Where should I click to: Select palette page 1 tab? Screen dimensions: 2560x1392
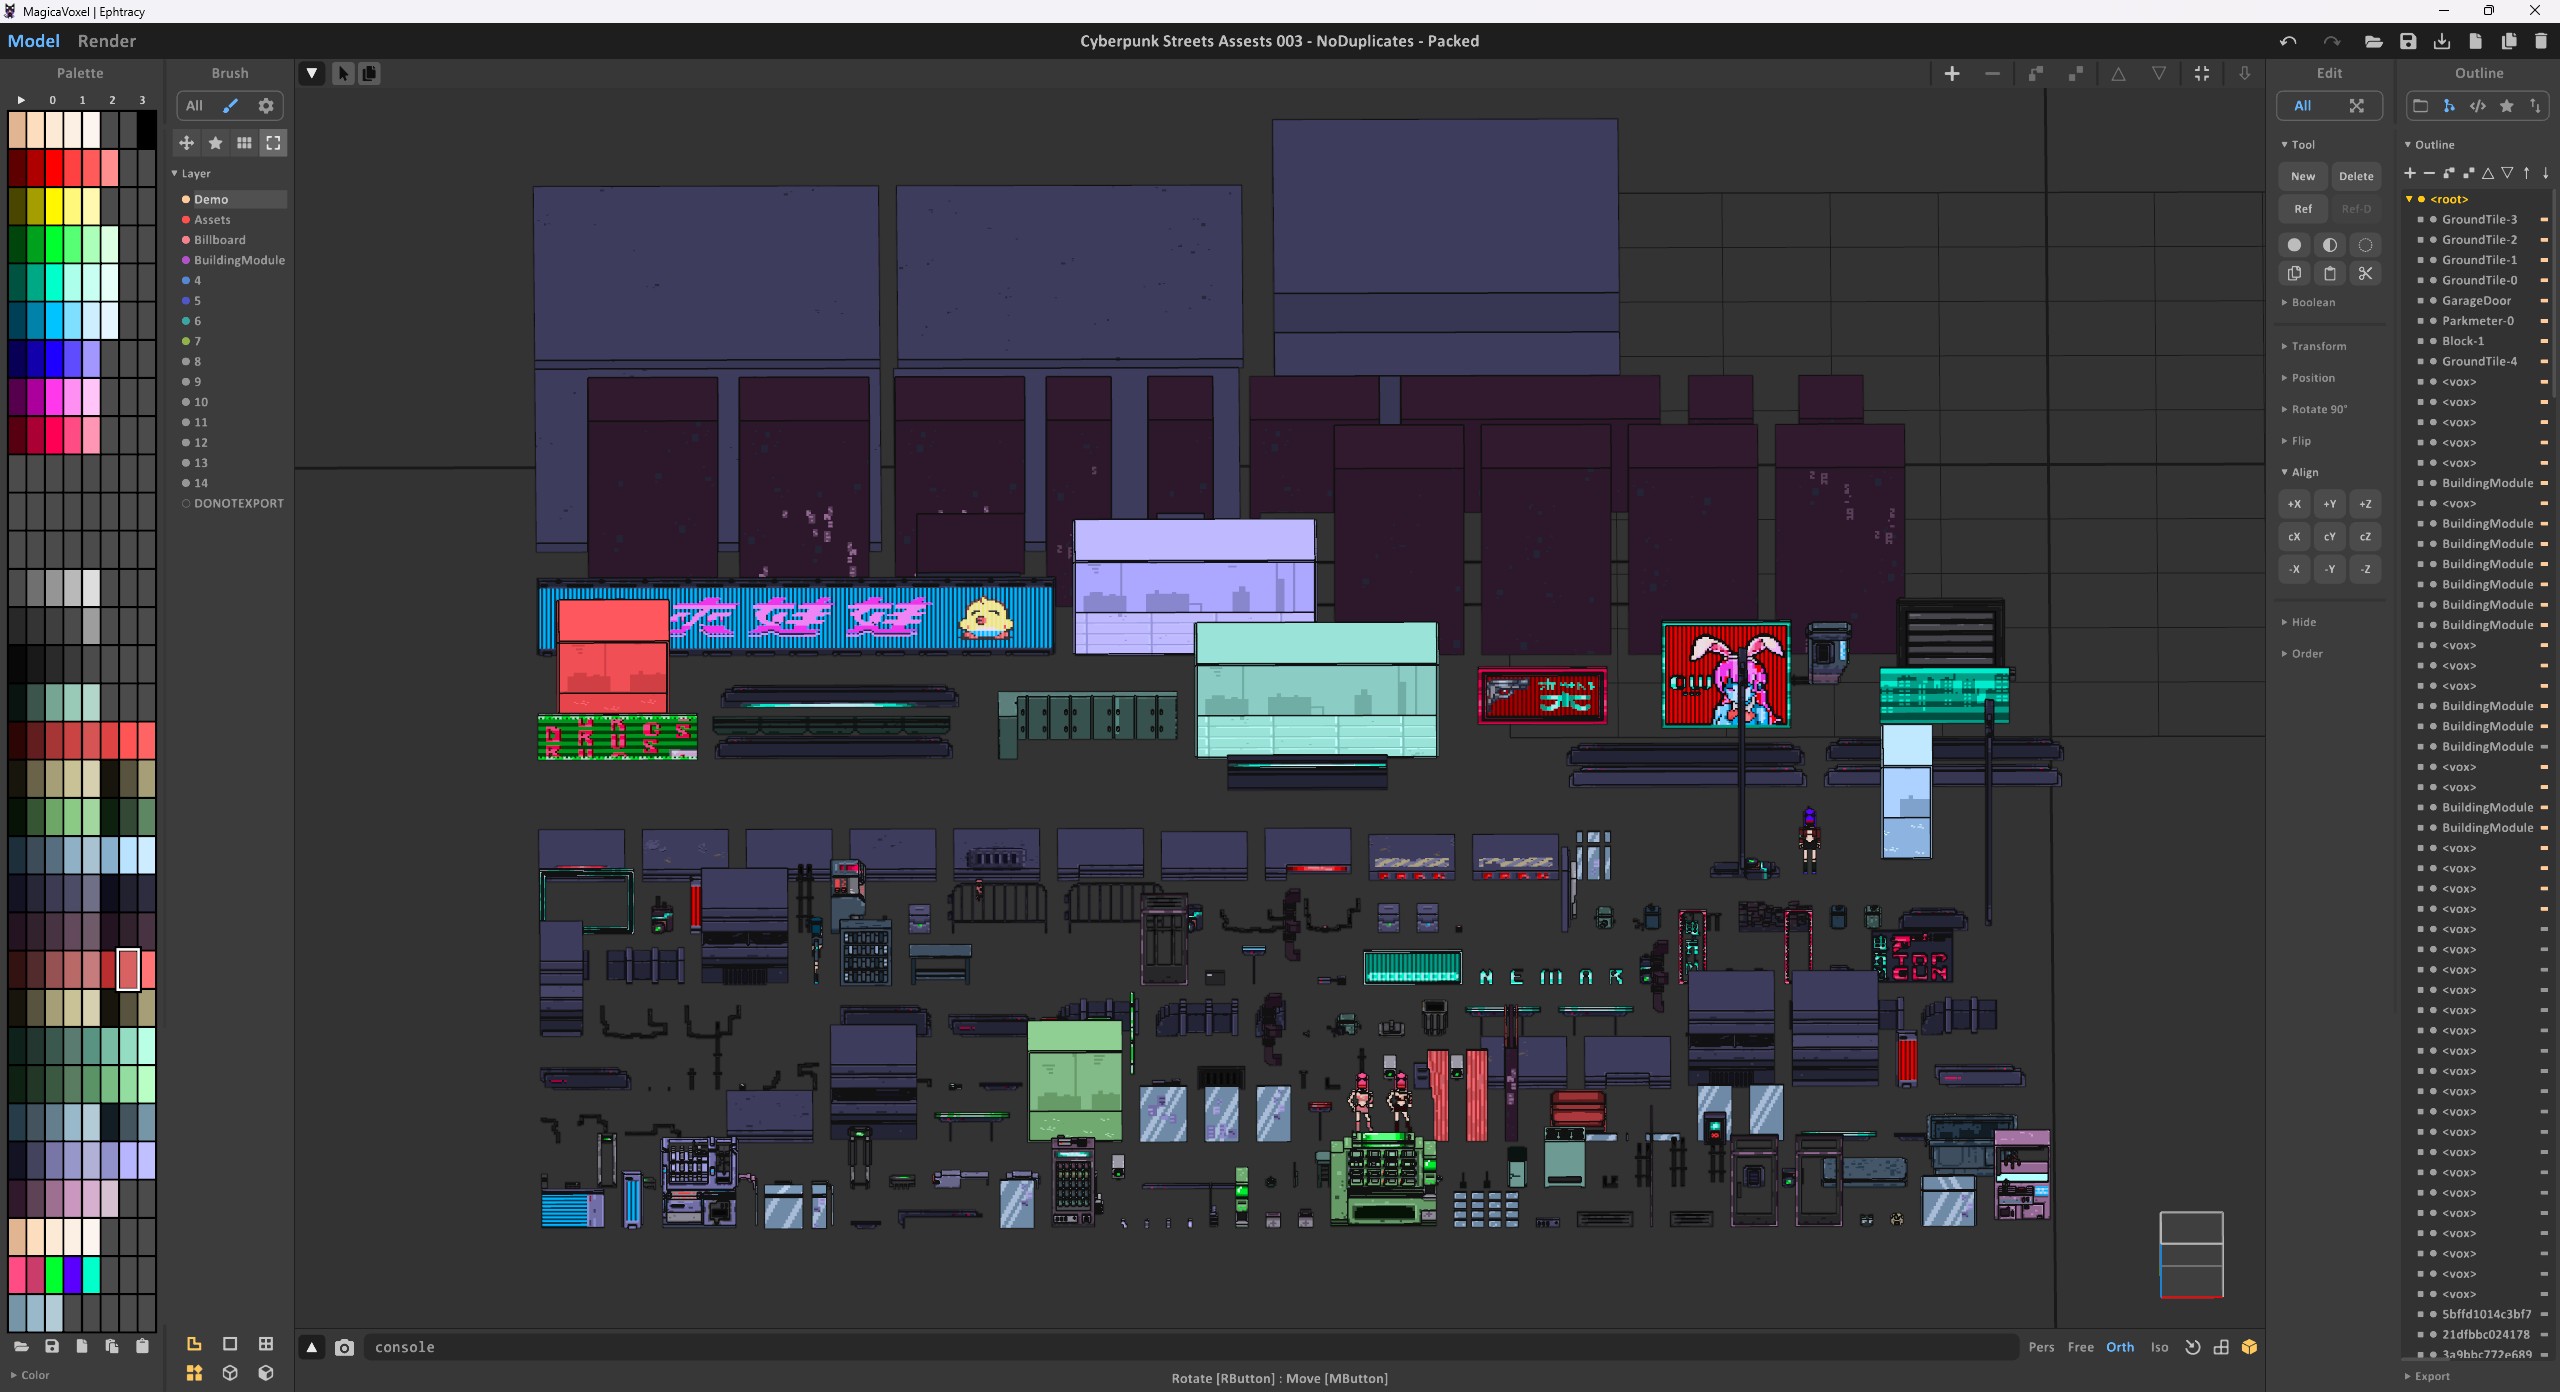82,100
